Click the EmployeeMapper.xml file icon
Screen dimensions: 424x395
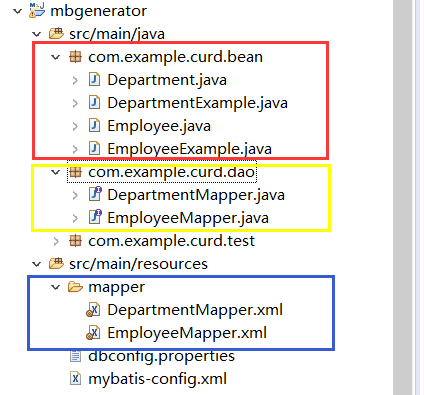(x=93, y=333)
